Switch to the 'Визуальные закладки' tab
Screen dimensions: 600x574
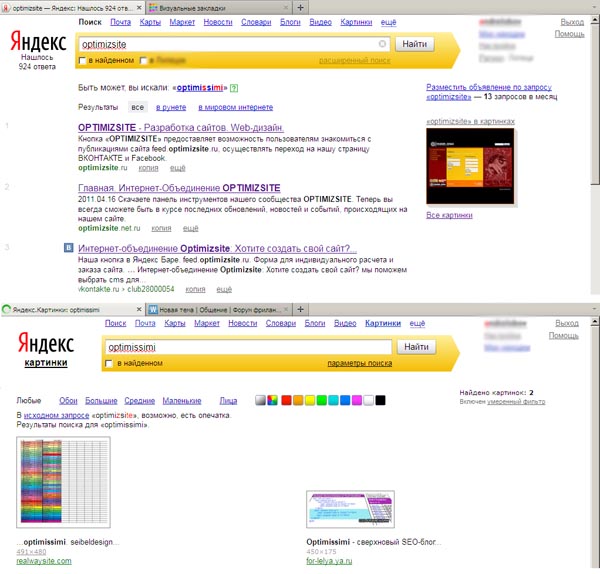coord(219,8)
